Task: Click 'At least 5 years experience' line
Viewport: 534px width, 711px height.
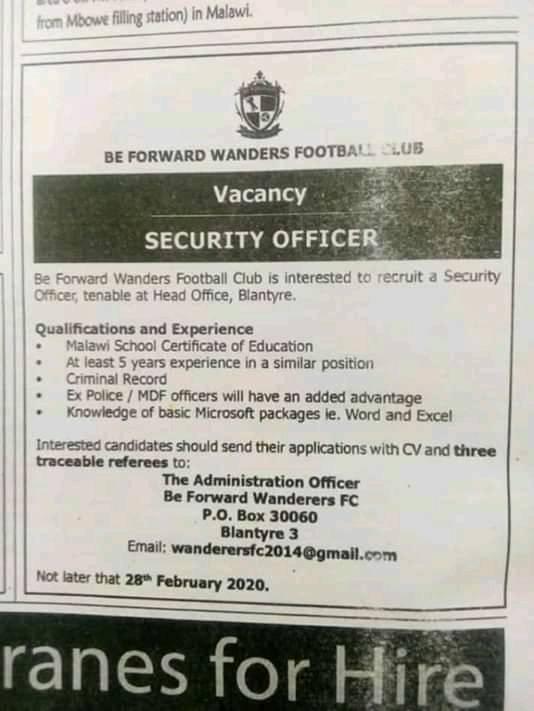Action: (x=220, y=363)
